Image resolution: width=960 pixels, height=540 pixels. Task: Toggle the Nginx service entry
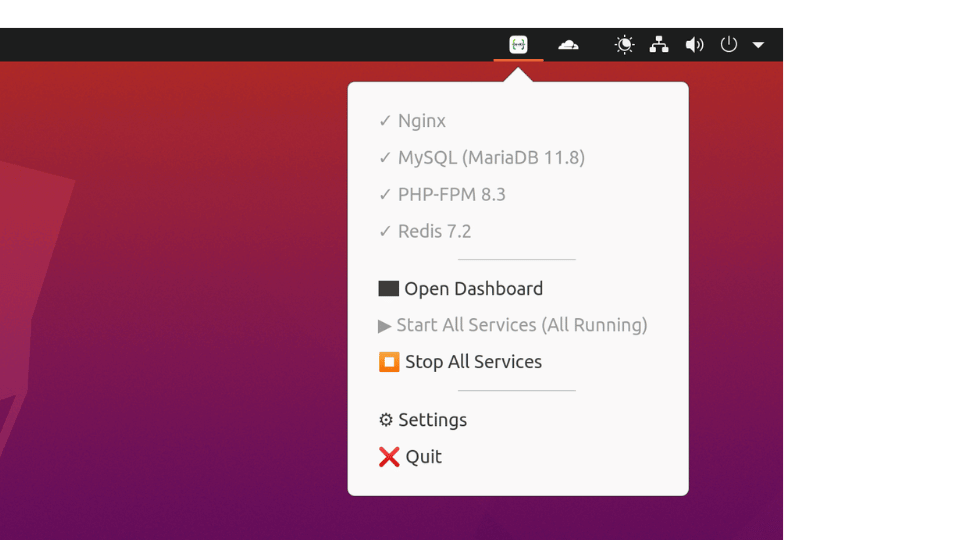518,121
